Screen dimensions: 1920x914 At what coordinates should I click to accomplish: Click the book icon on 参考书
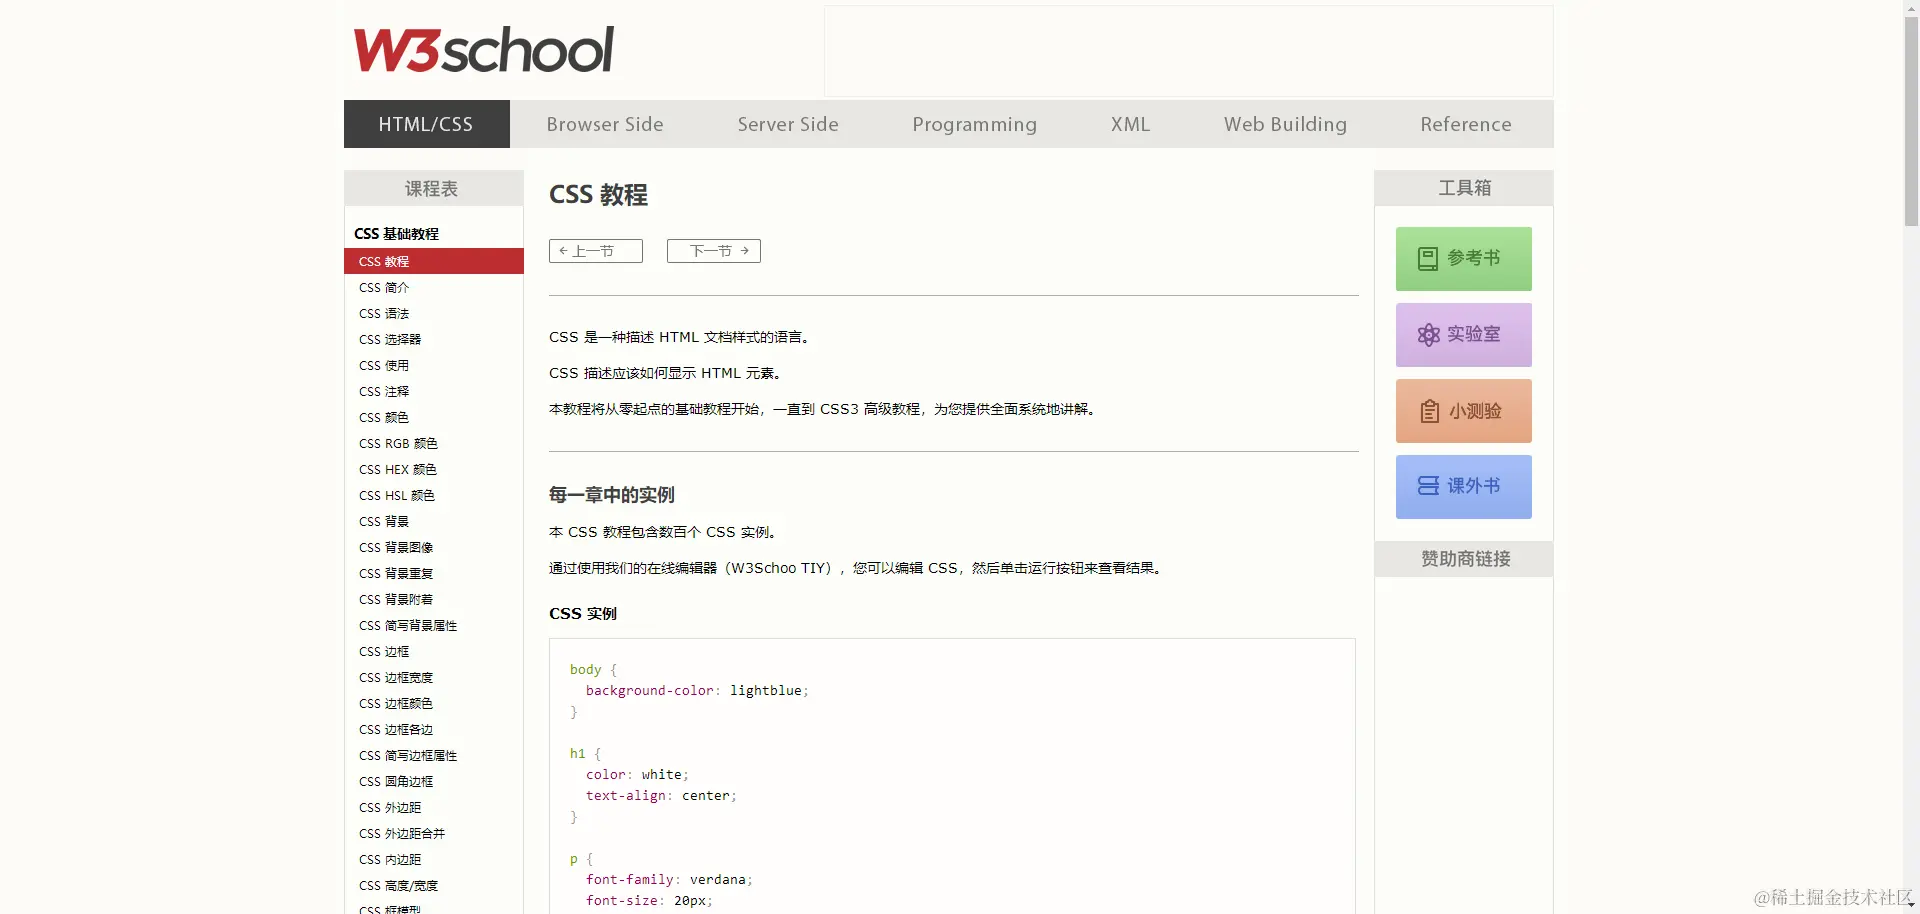click(x=1428, y=259)
